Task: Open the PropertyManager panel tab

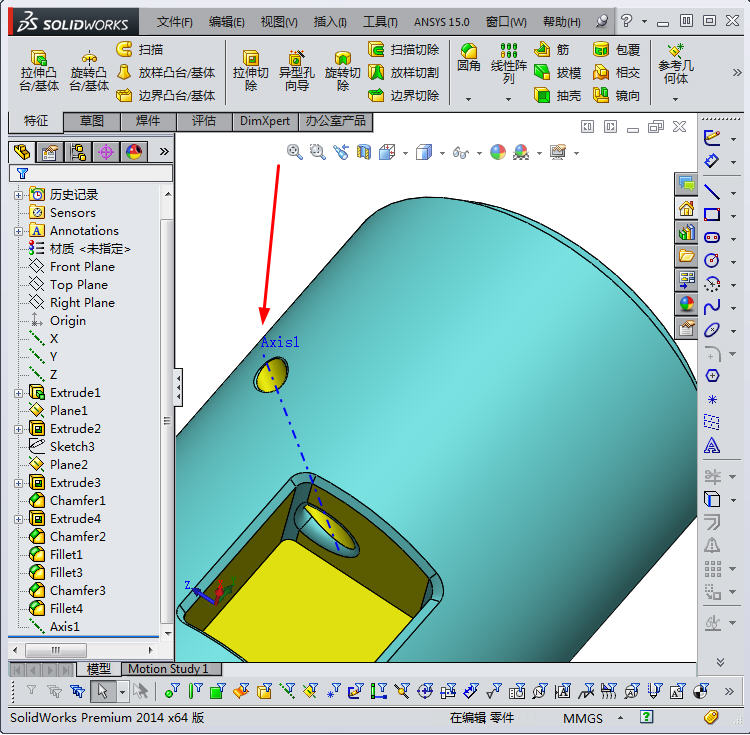Action: pyautogui.click(x=50, y=152)
